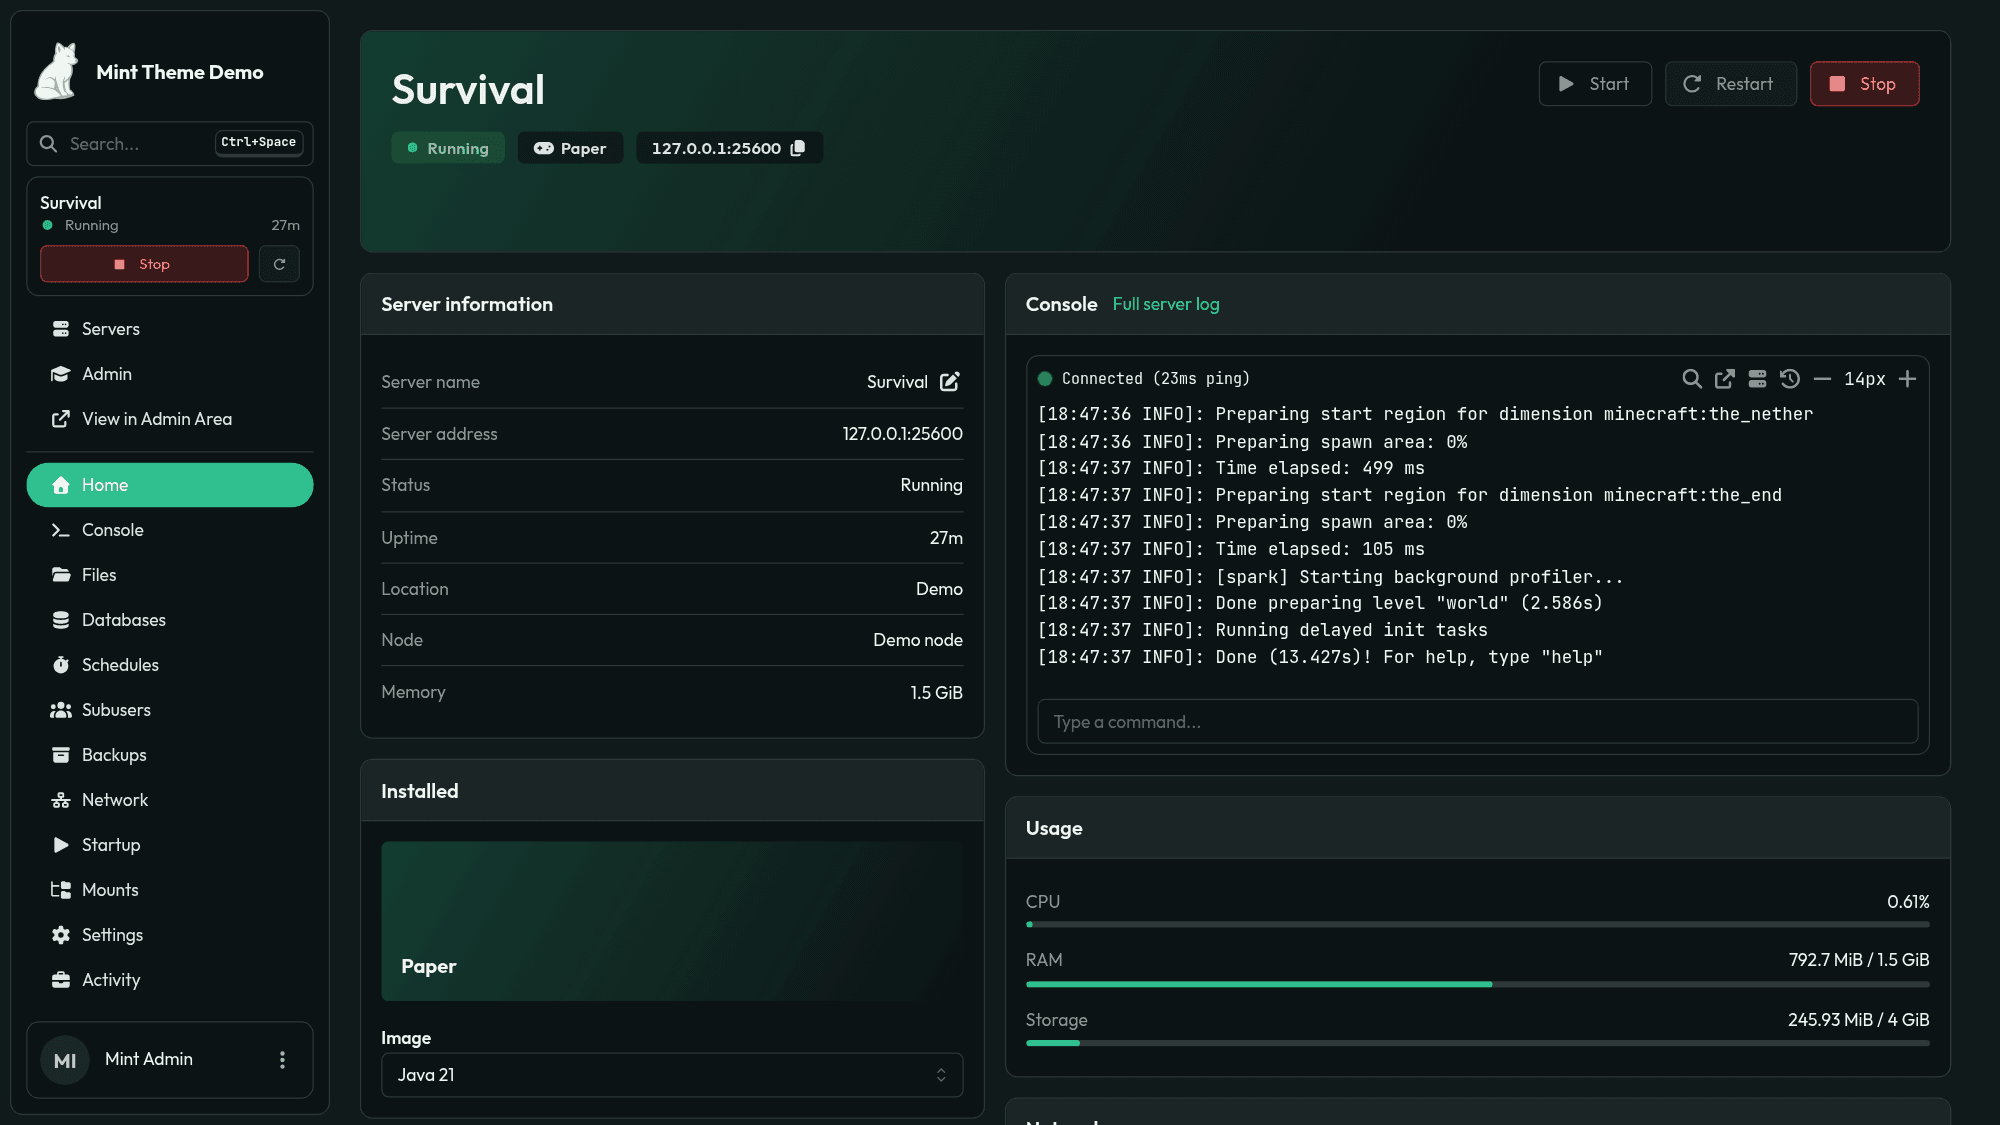The image size is (2000, 1125).
Task: Click the copy address icon in header
Action: pos(797,148)
